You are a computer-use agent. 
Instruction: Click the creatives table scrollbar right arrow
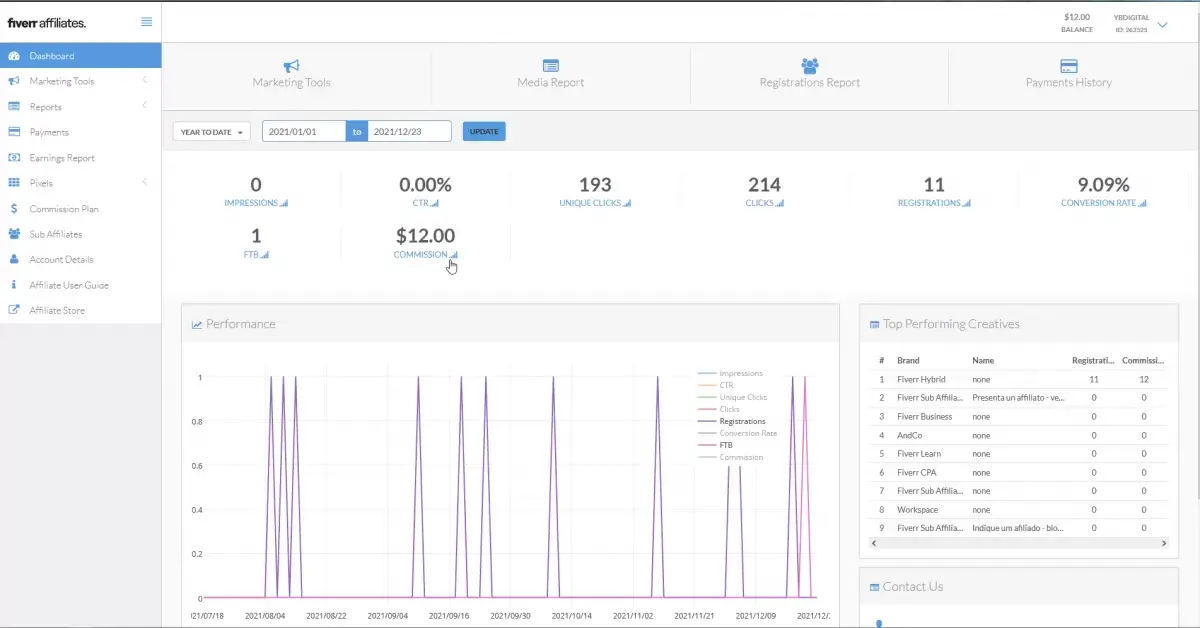1163,543
